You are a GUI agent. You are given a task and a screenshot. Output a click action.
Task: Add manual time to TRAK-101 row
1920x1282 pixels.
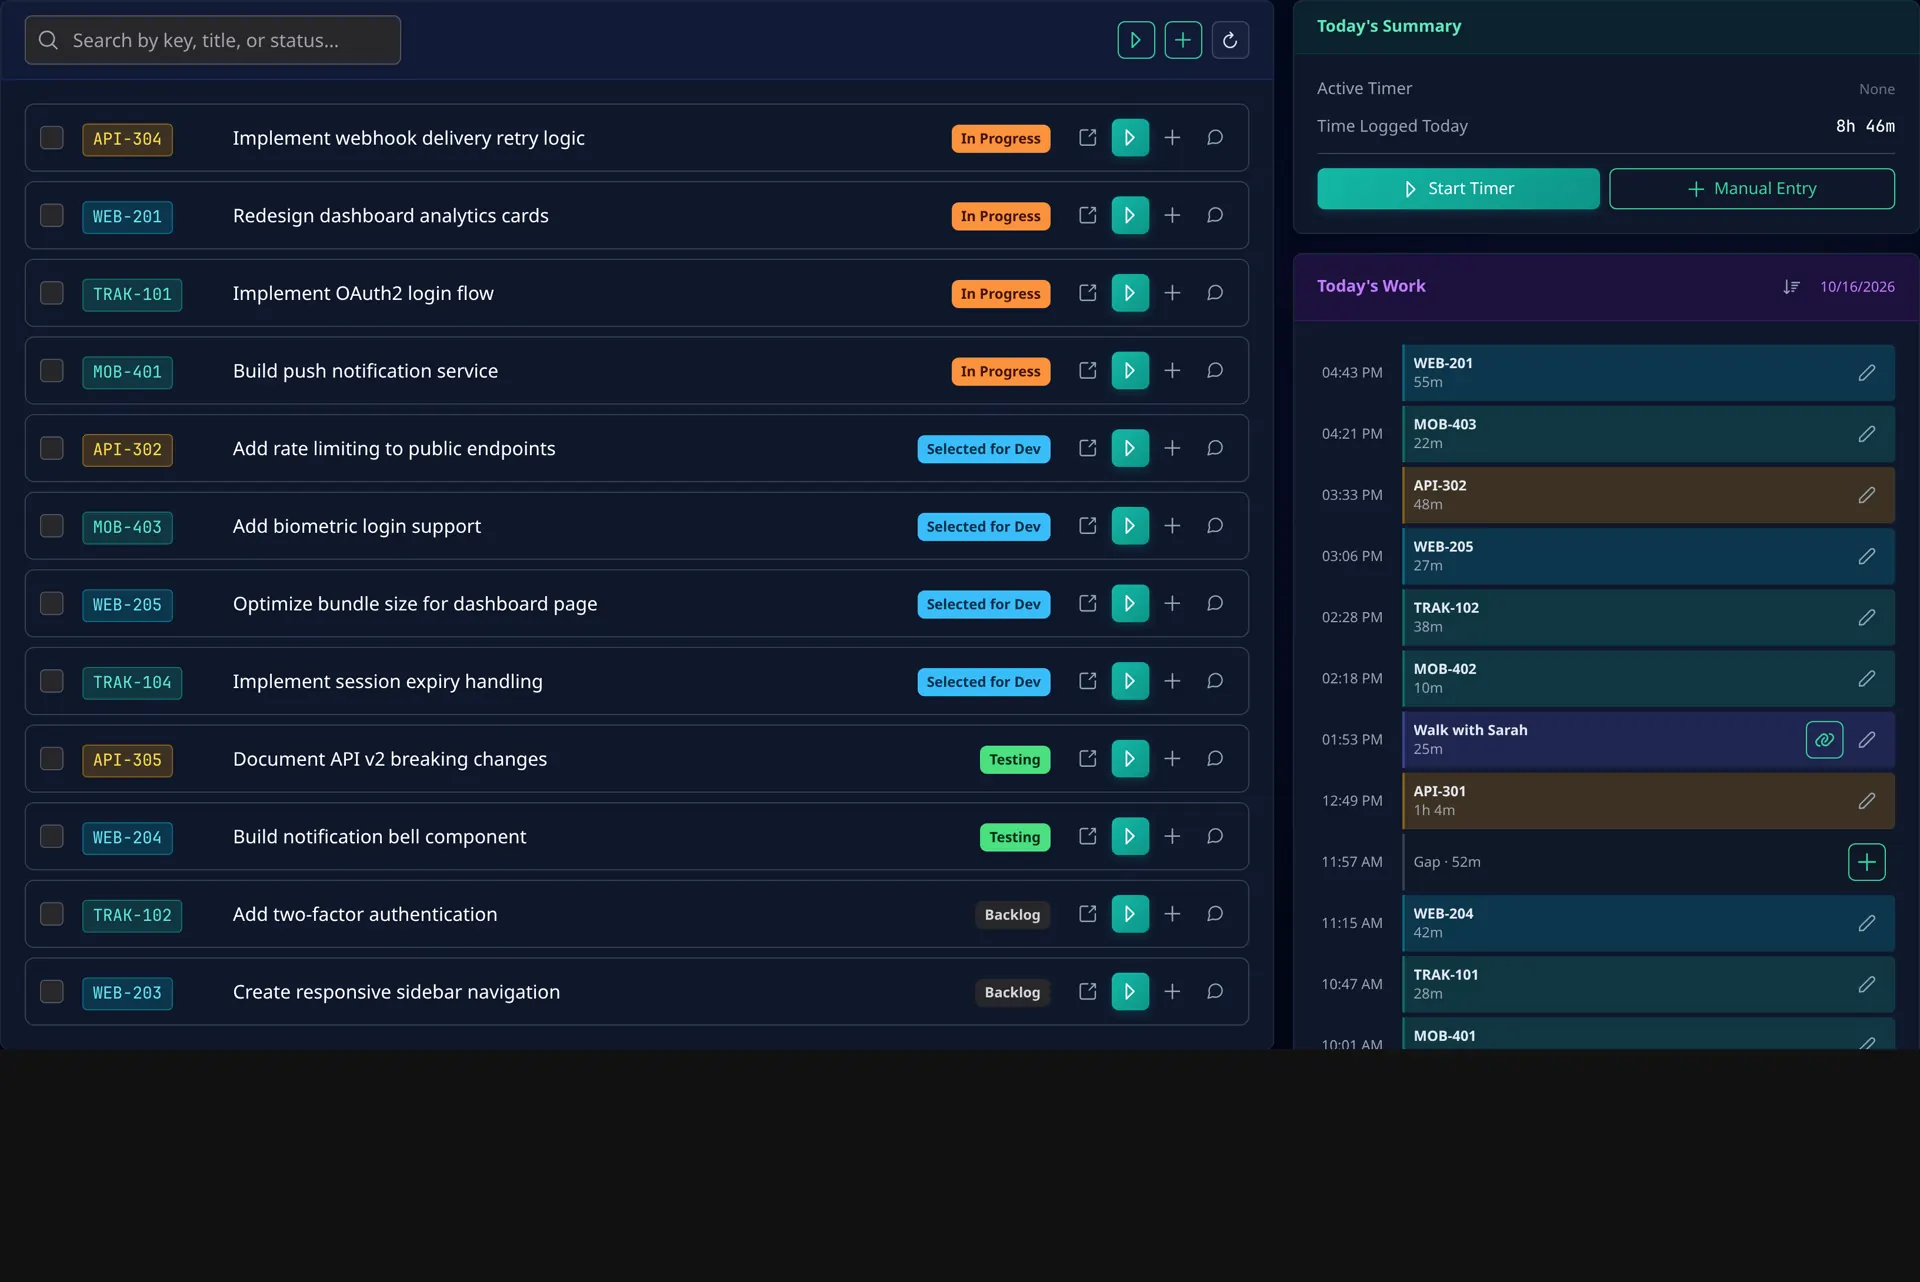point(1173,293)
